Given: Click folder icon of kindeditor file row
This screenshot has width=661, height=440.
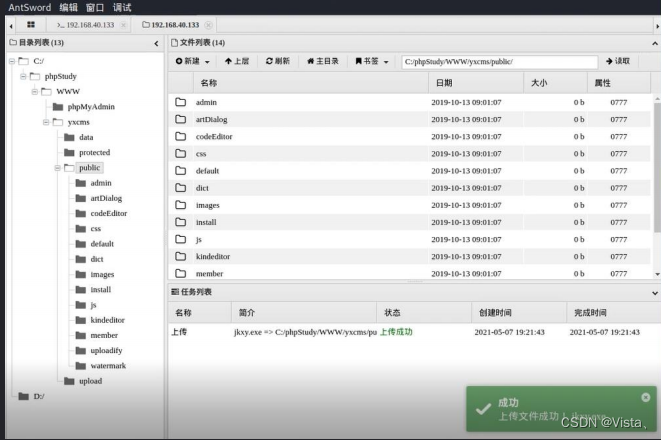Looking at the screenshot, I should pyautogui.click(x=180, y=256).
